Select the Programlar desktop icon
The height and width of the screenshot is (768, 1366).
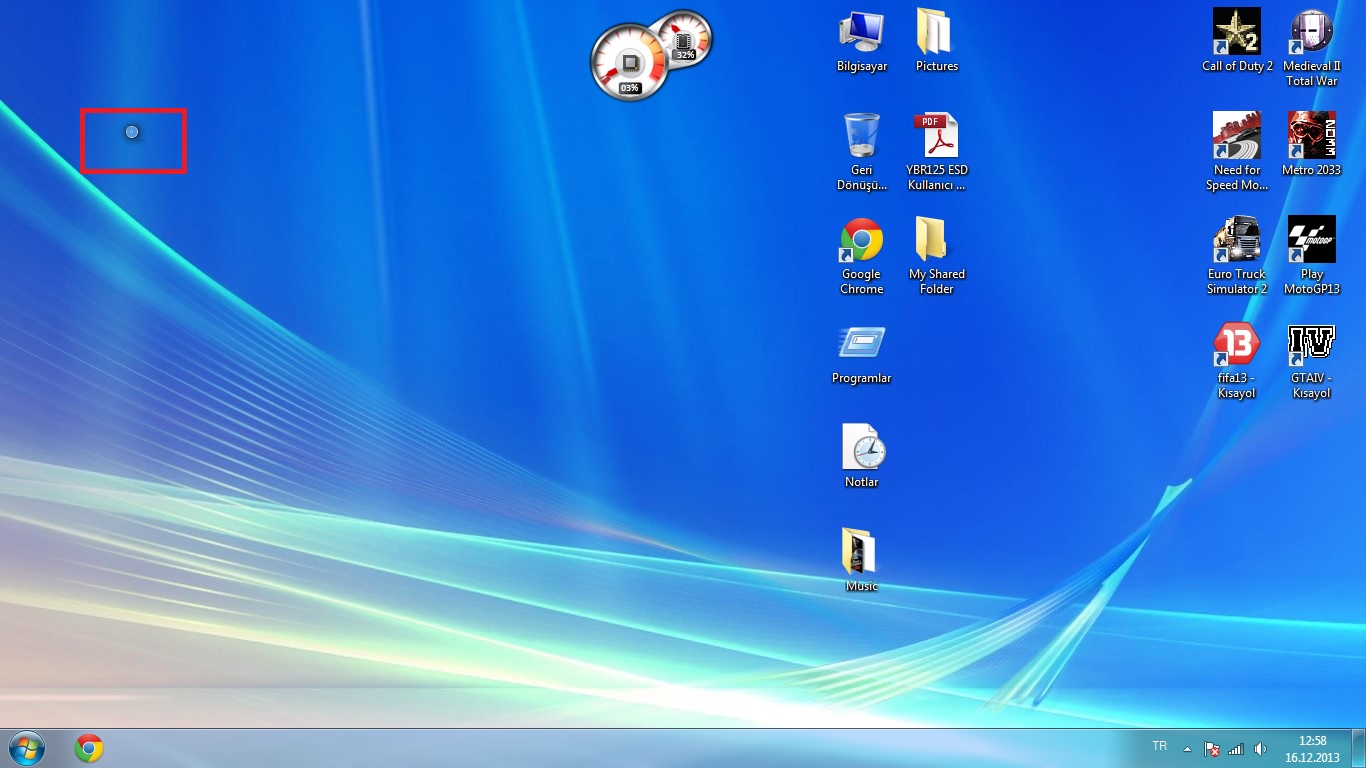861,355
